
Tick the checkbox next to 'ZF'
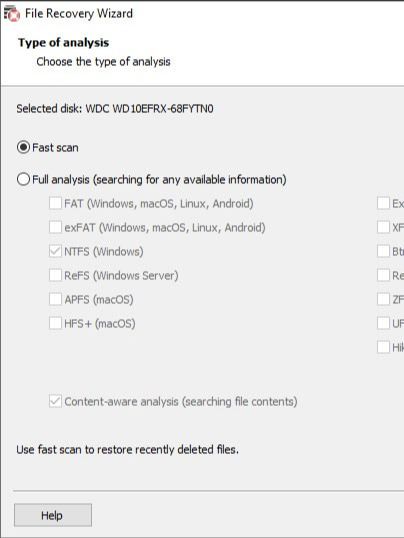[x=383, y=299]
